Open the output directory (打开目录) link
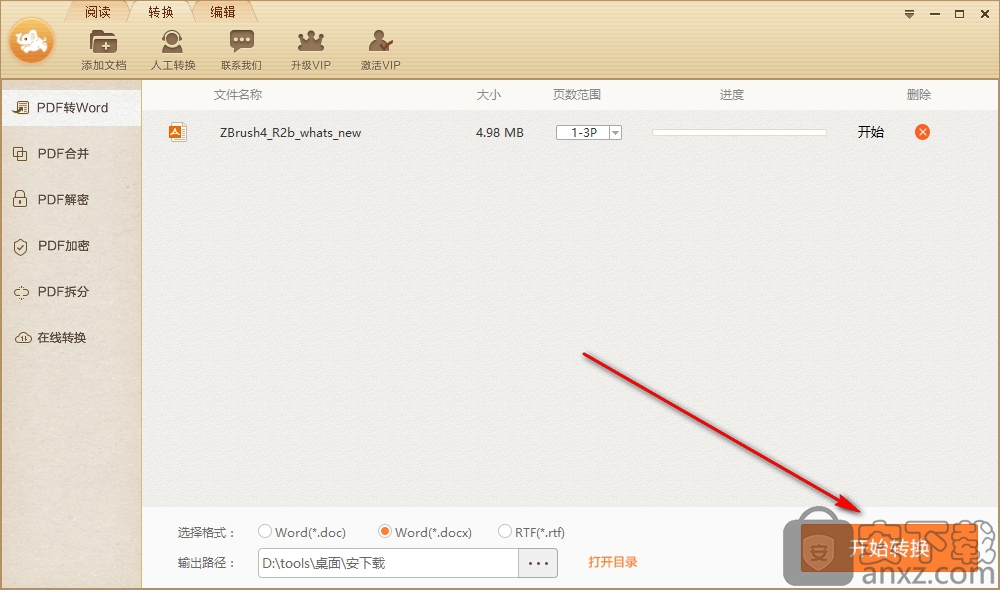 pos(612,562)
